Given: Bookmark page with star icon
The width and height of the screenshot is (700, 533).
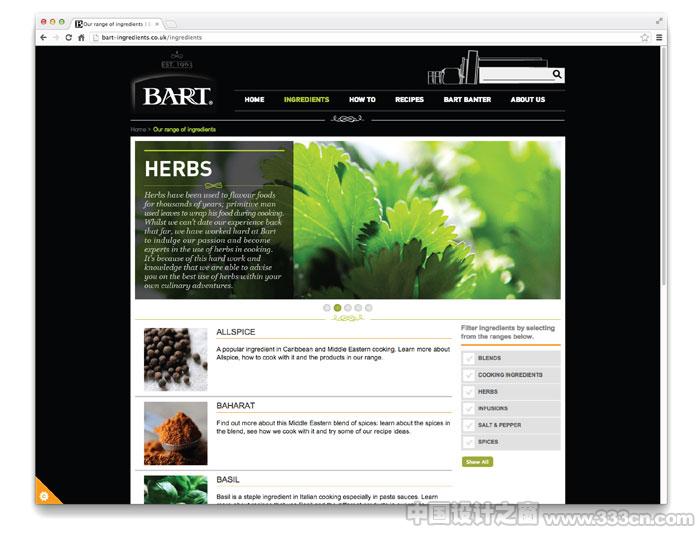Looking at the screenshot, I should coord(645,37).
